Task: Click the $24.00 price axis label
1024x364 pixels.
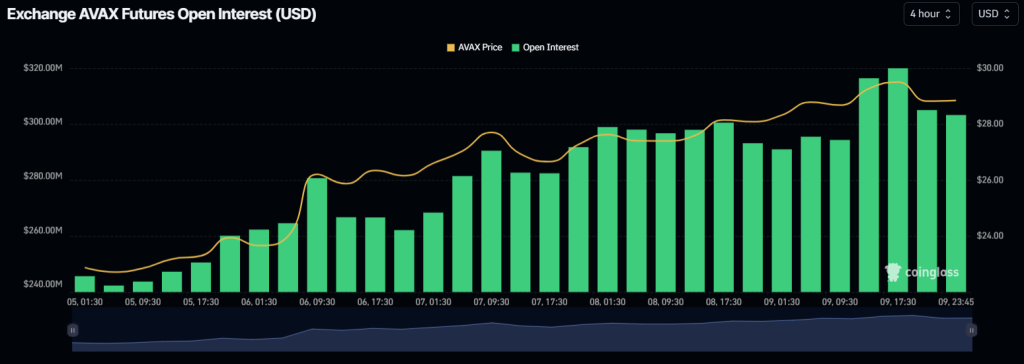Action: (989, 235)
